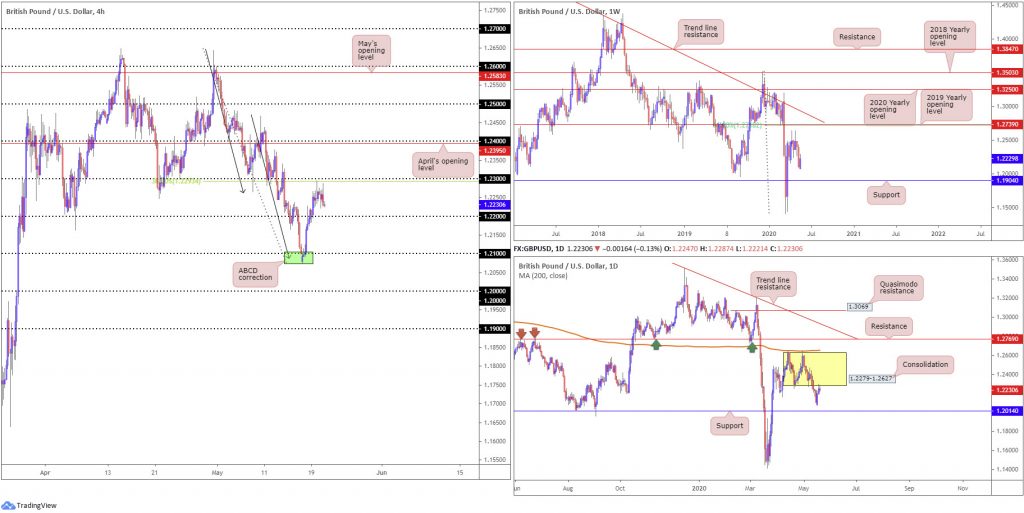Viewport: 1024px width, 513px height.
Task: Click the Consolidation callout
Action: 925,363
